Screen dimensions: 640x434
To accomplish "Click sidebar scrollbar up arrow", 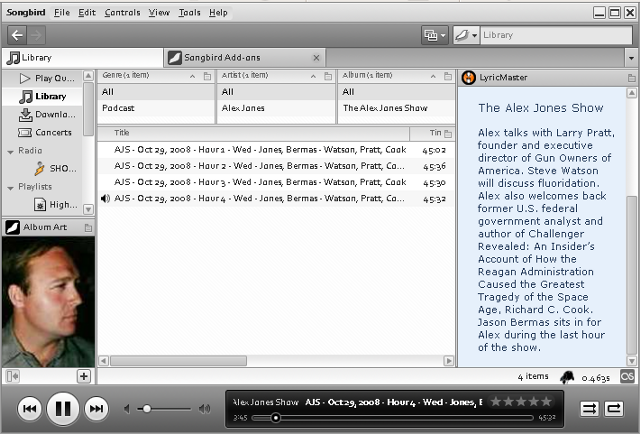I will click(89, 76).
